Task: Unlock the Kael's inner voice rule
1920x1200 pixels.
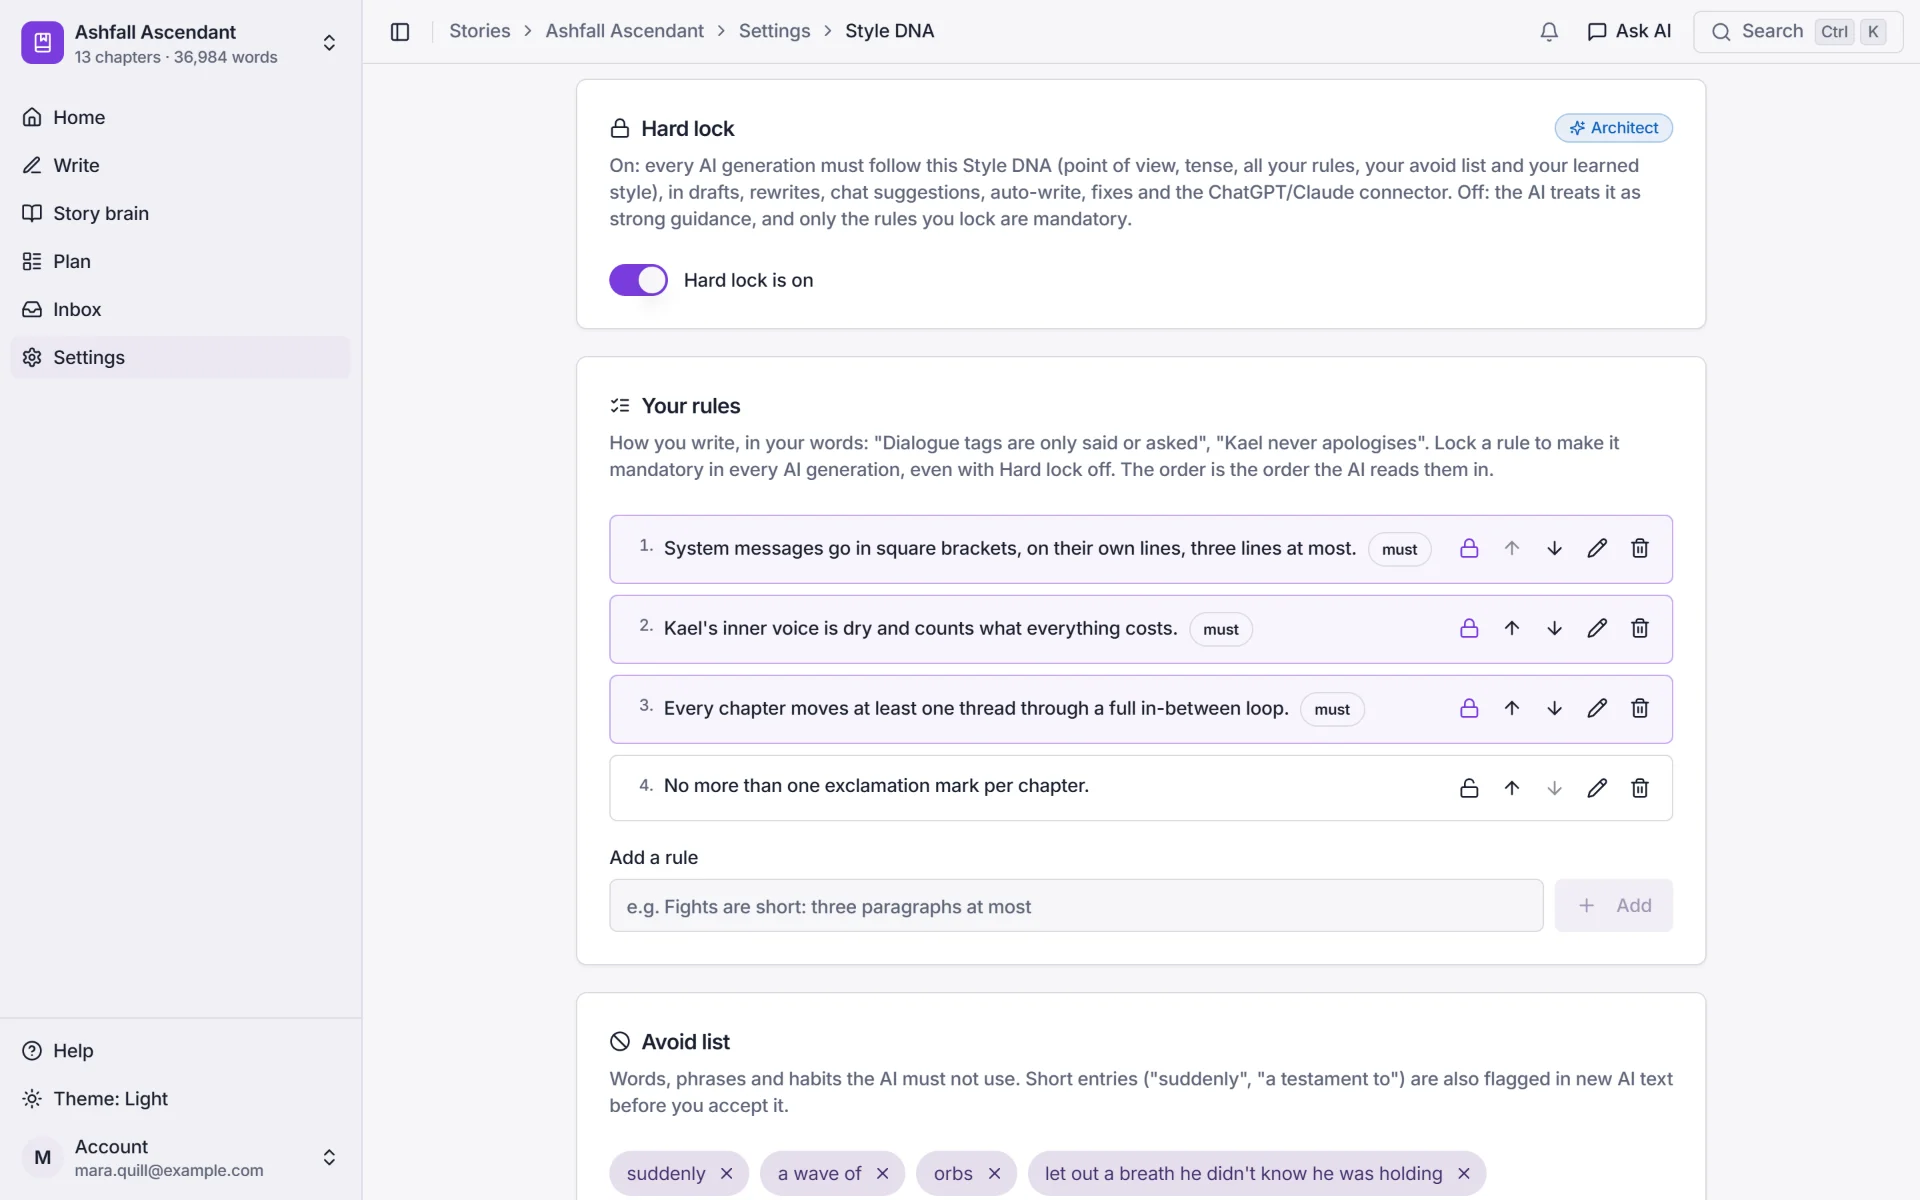Action: [x=1469, y=629]
